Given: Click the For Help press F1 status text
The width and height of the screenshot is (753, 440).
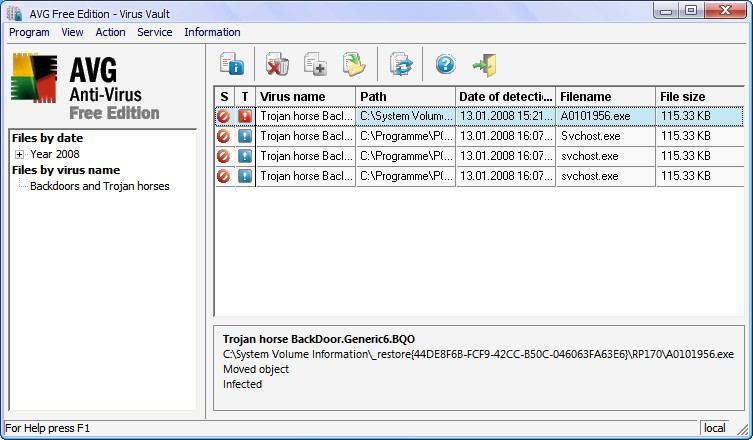Looking at the screenshot, I should click(x=48, y=428).
